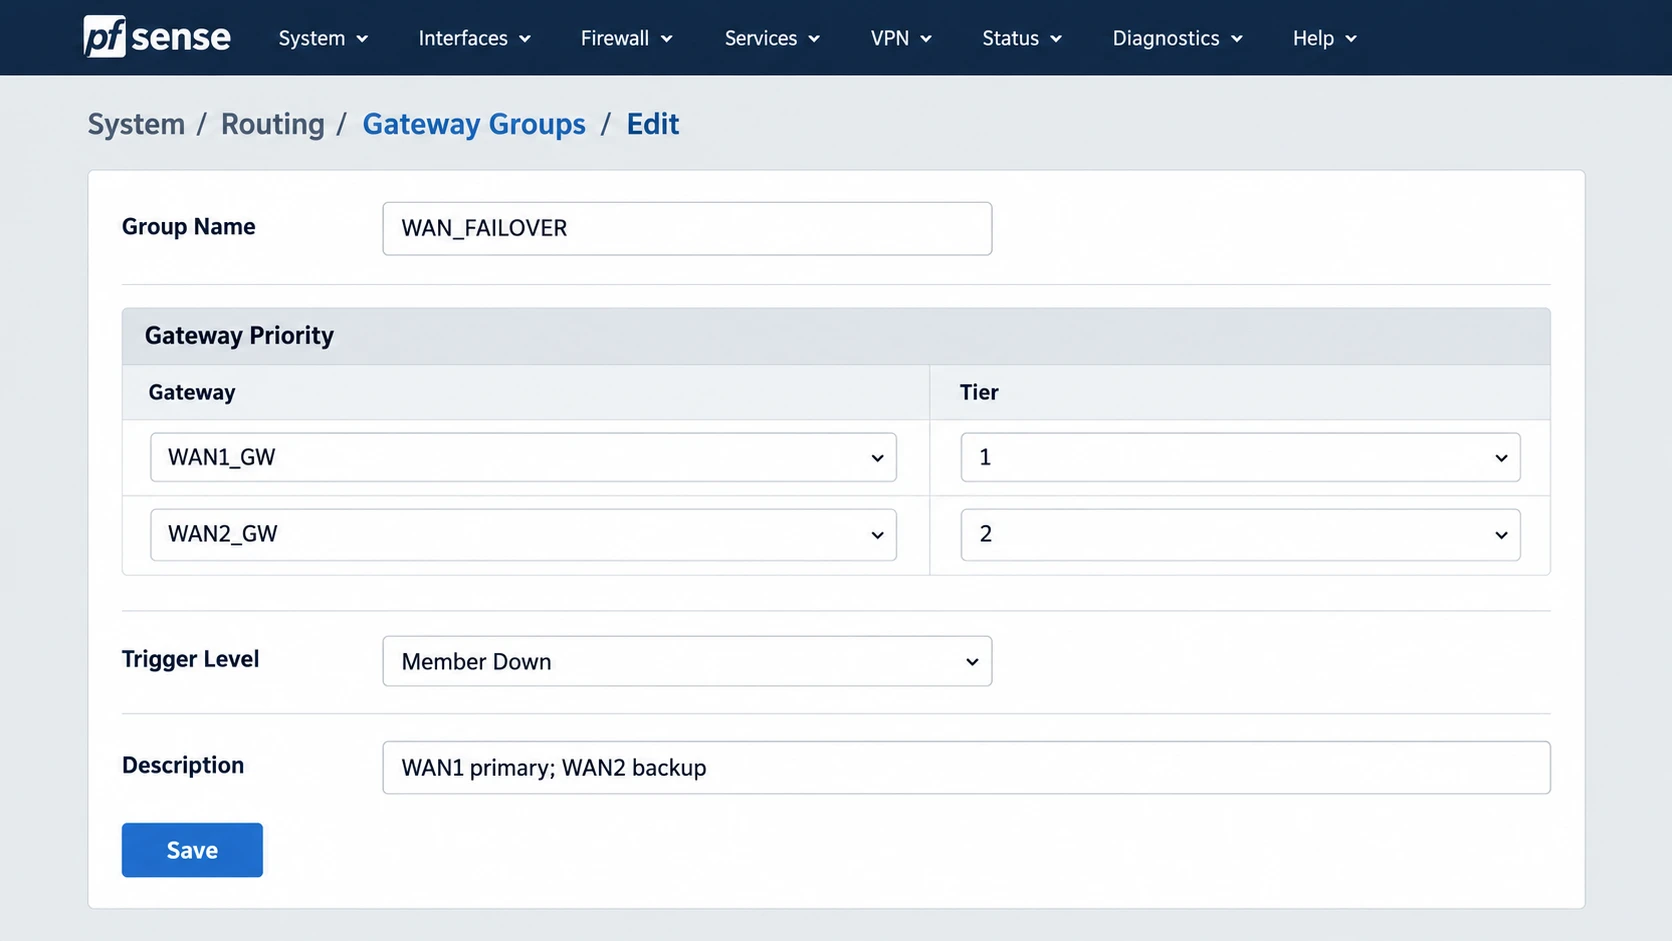
Task: Open the Trigger Level dropdown
Action: click(x=687, y=661)
